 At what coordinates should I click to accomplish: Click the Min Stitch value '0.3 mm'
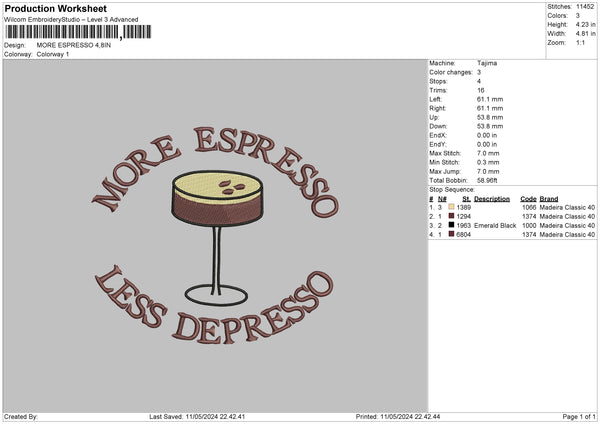click(x=488, y=162)
